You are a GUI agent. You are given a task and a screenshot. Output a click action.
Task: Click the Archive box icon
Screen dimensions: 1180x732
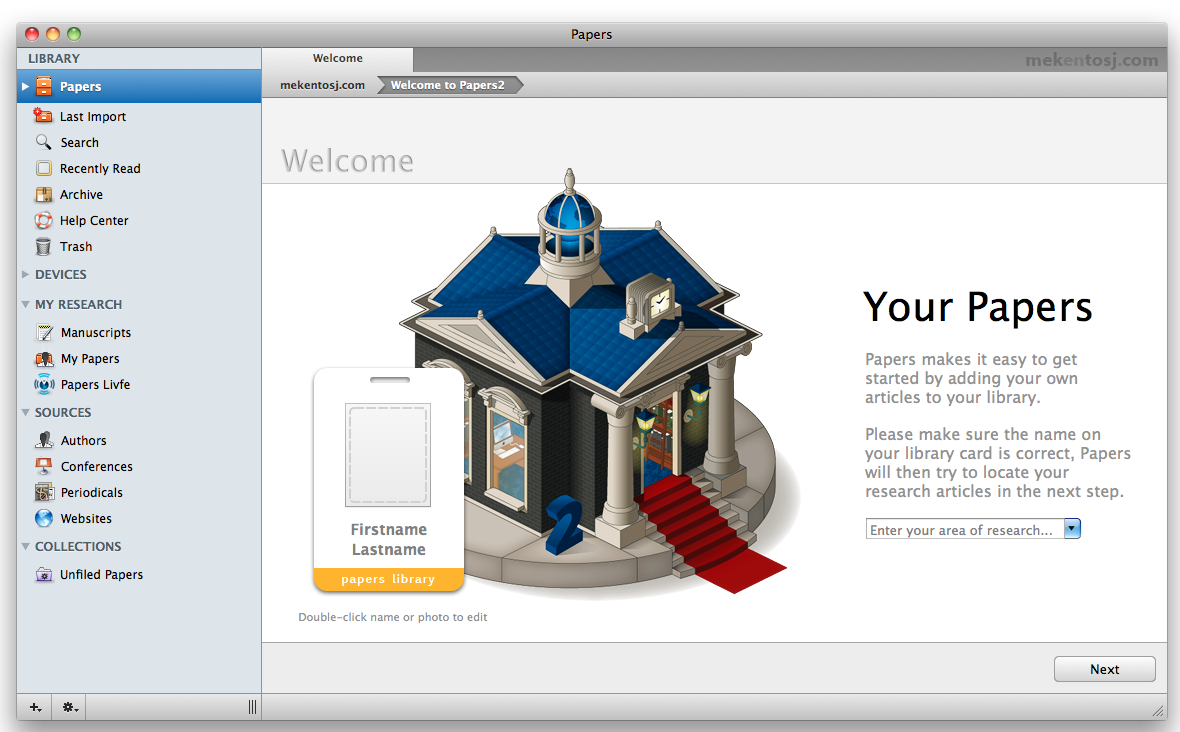[x=44, y=194]
